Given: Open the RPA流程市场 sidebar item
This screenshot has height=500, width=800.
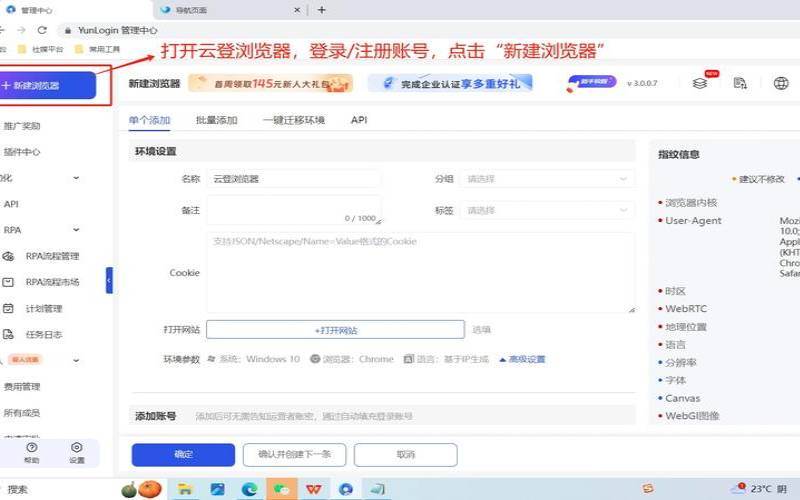Looking at the screenshot, I should 52,282.
